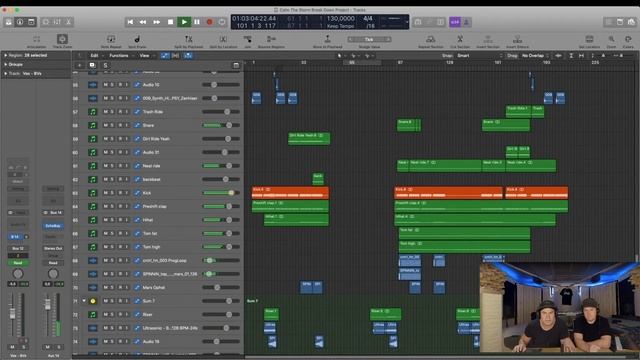Click the Colors palette toolbar icon
The image size is (640, 360).
click(x=628, y=39)
